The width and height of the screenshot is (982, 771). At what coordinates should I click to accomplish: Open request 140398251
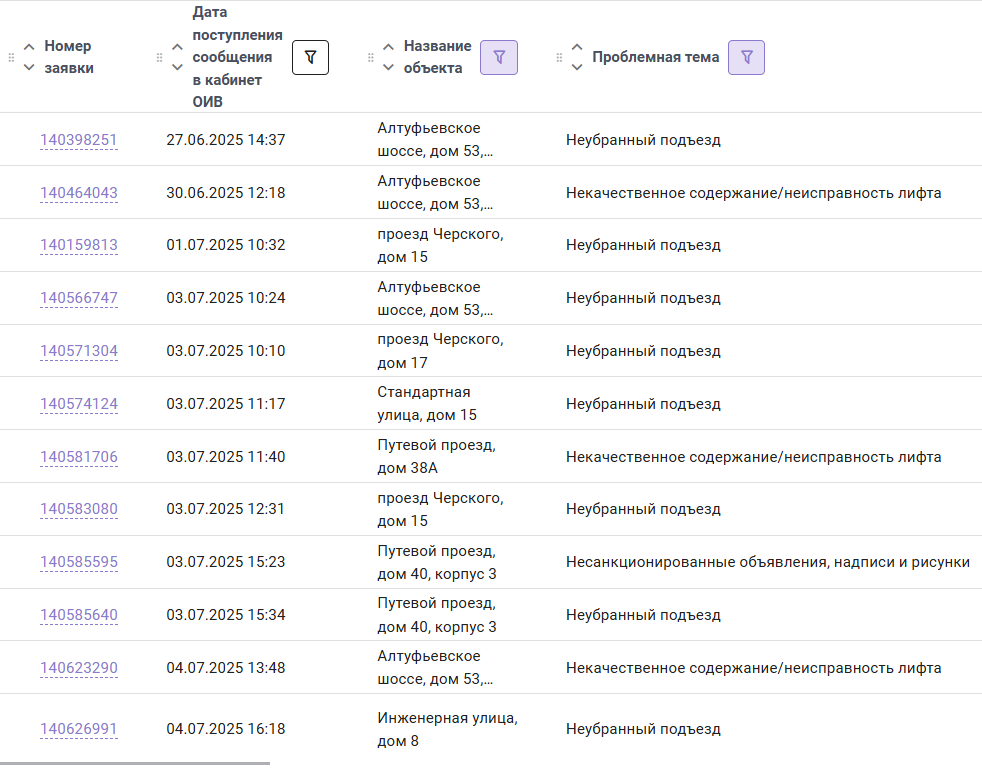79,140
